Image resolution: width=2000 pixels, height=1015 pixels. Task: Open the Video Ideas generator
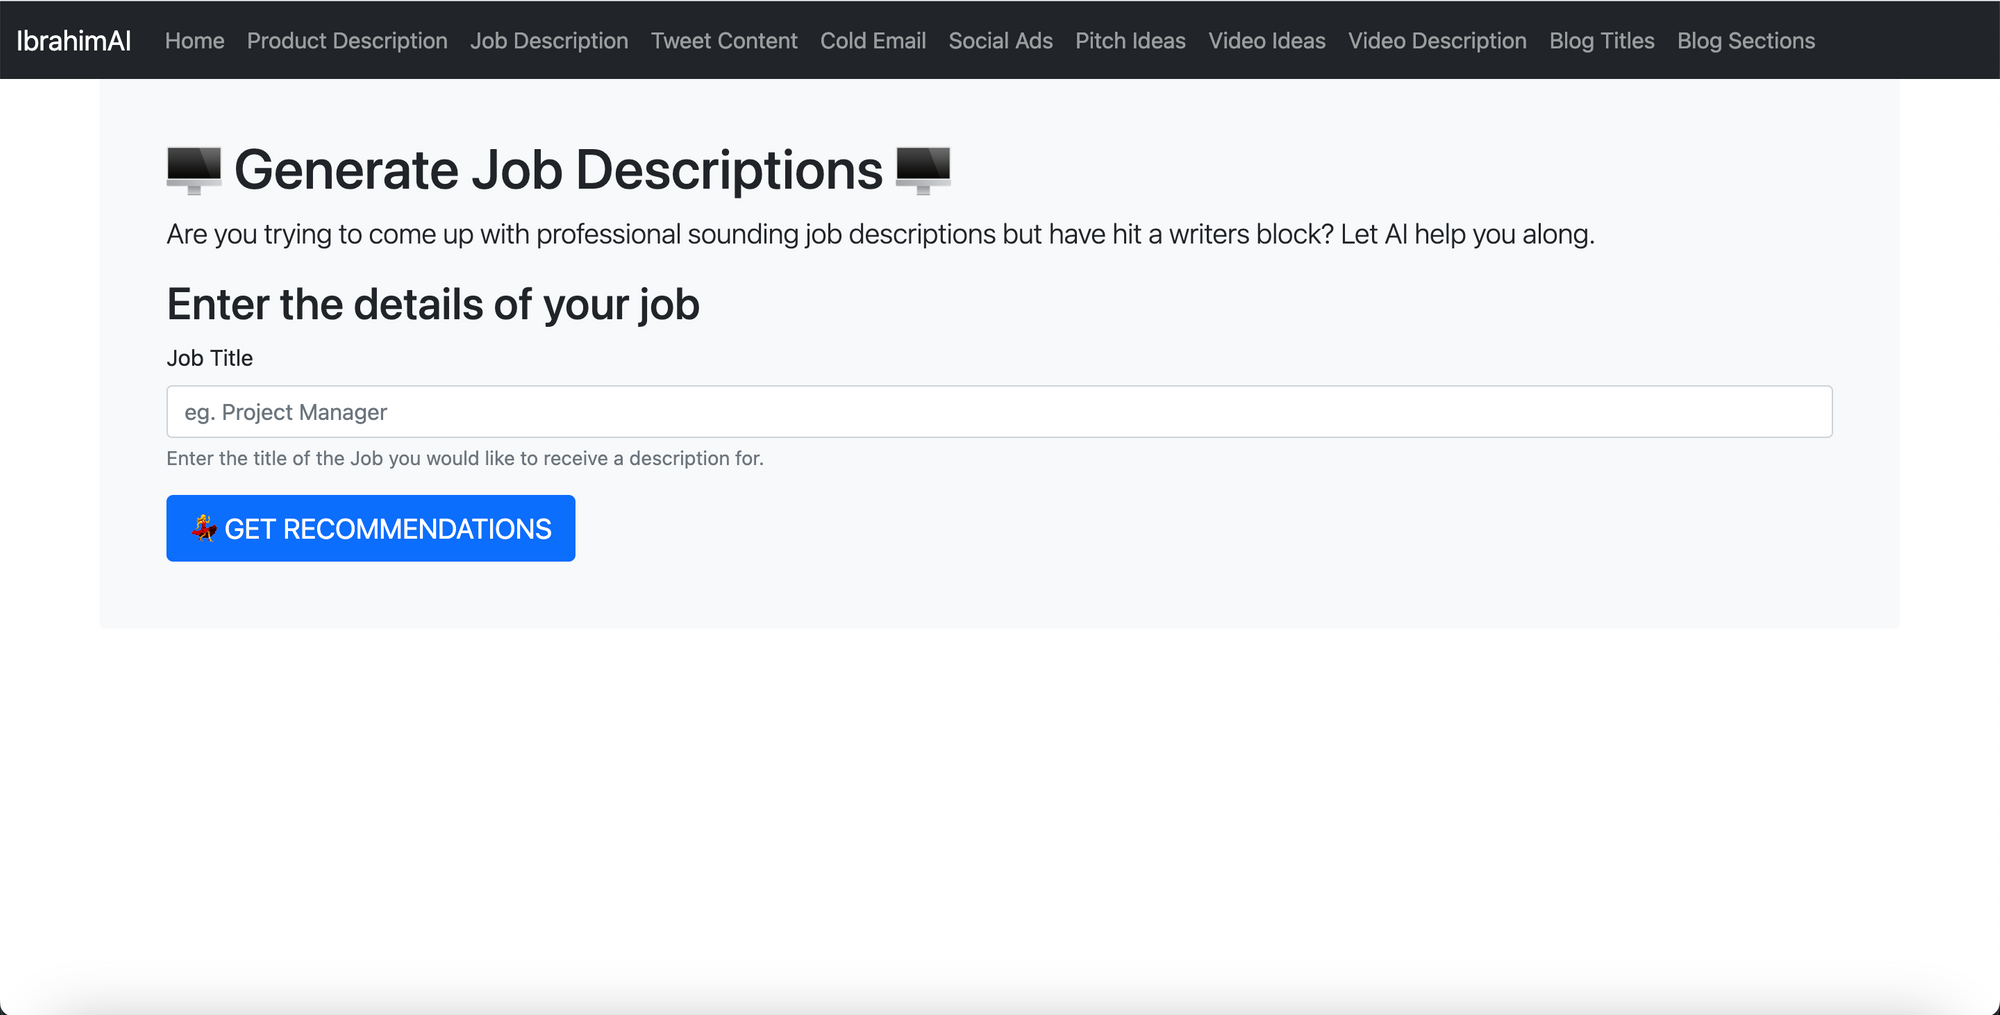tap(1266, 41)
